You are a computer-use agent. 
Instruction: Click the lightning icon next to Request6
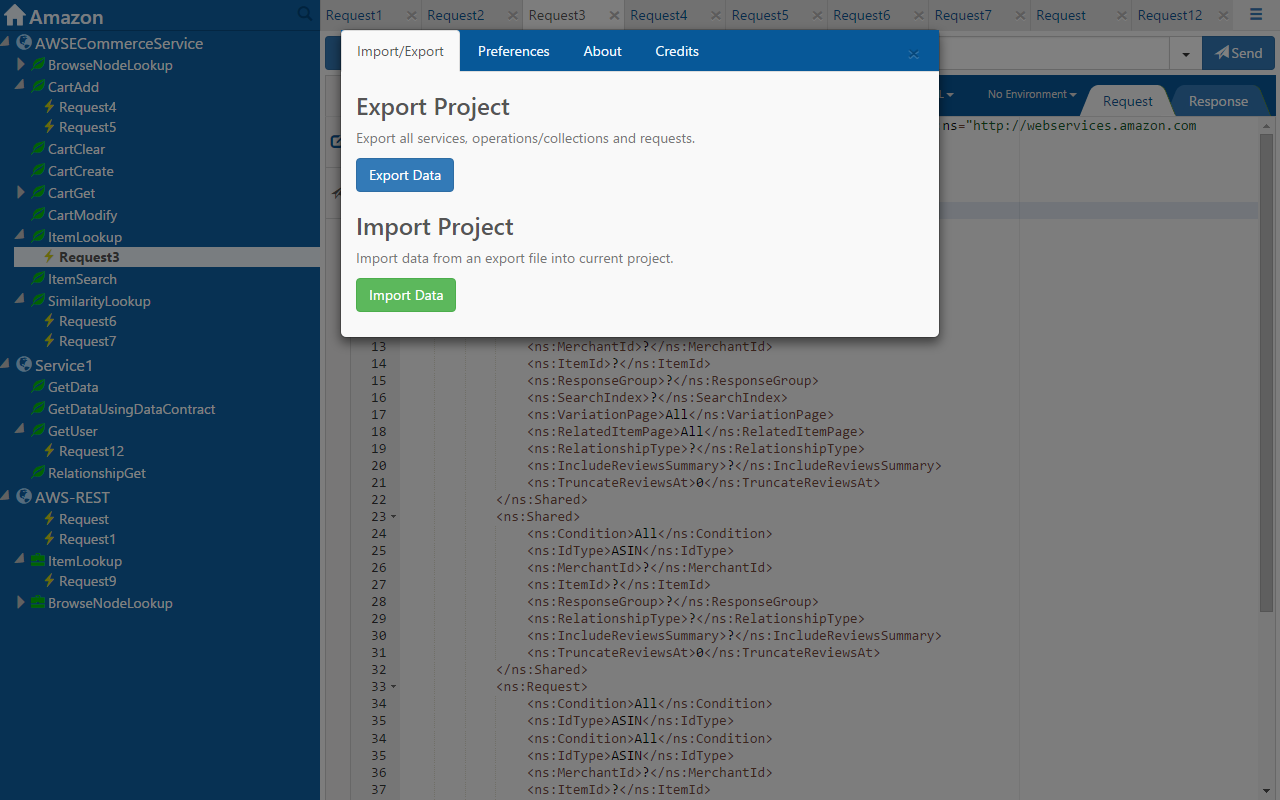[x=49, y=321]
